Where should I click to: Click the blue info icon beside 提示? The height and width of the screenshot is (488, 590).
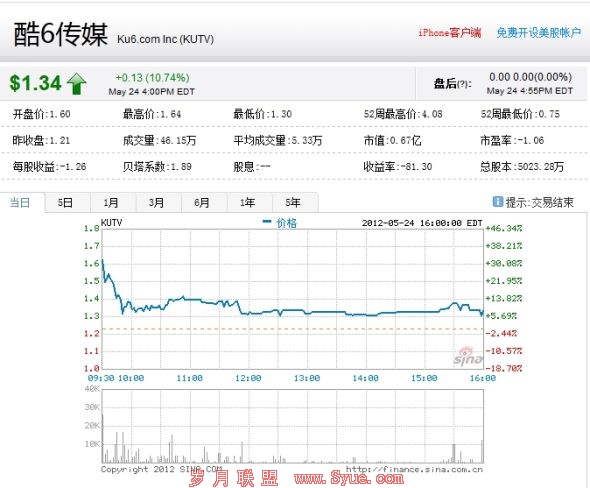497,202
